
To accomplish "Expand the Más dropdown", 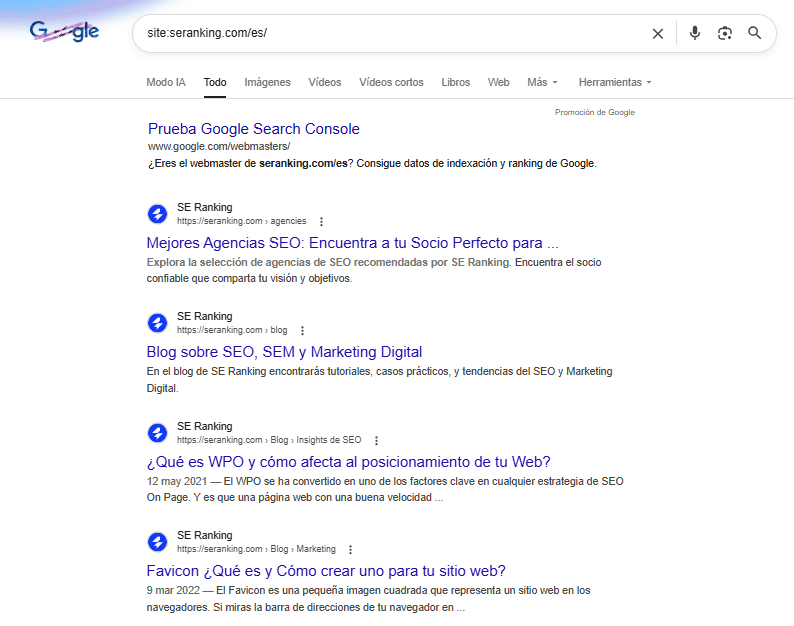I will click(542, 82).
